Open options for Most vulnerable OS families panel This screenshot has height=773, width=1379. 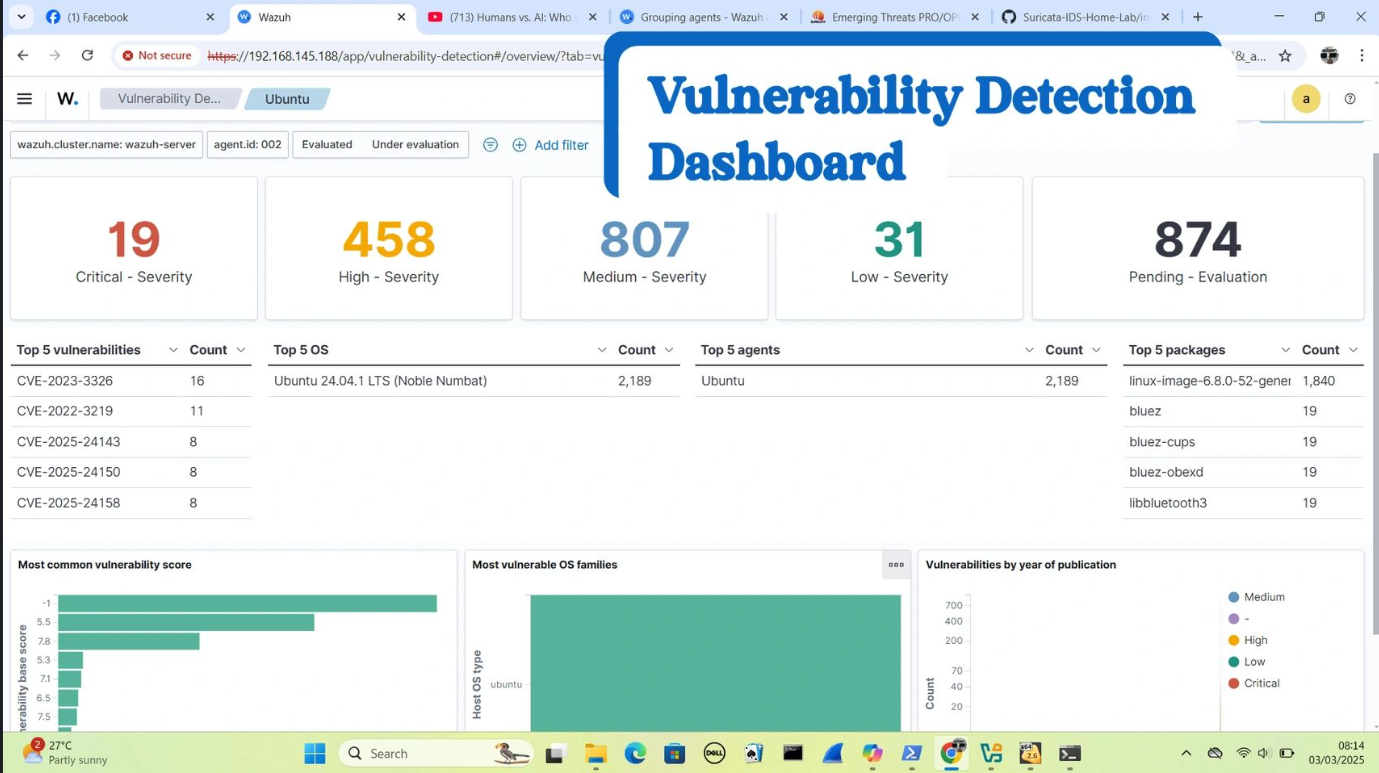(896, 565)
